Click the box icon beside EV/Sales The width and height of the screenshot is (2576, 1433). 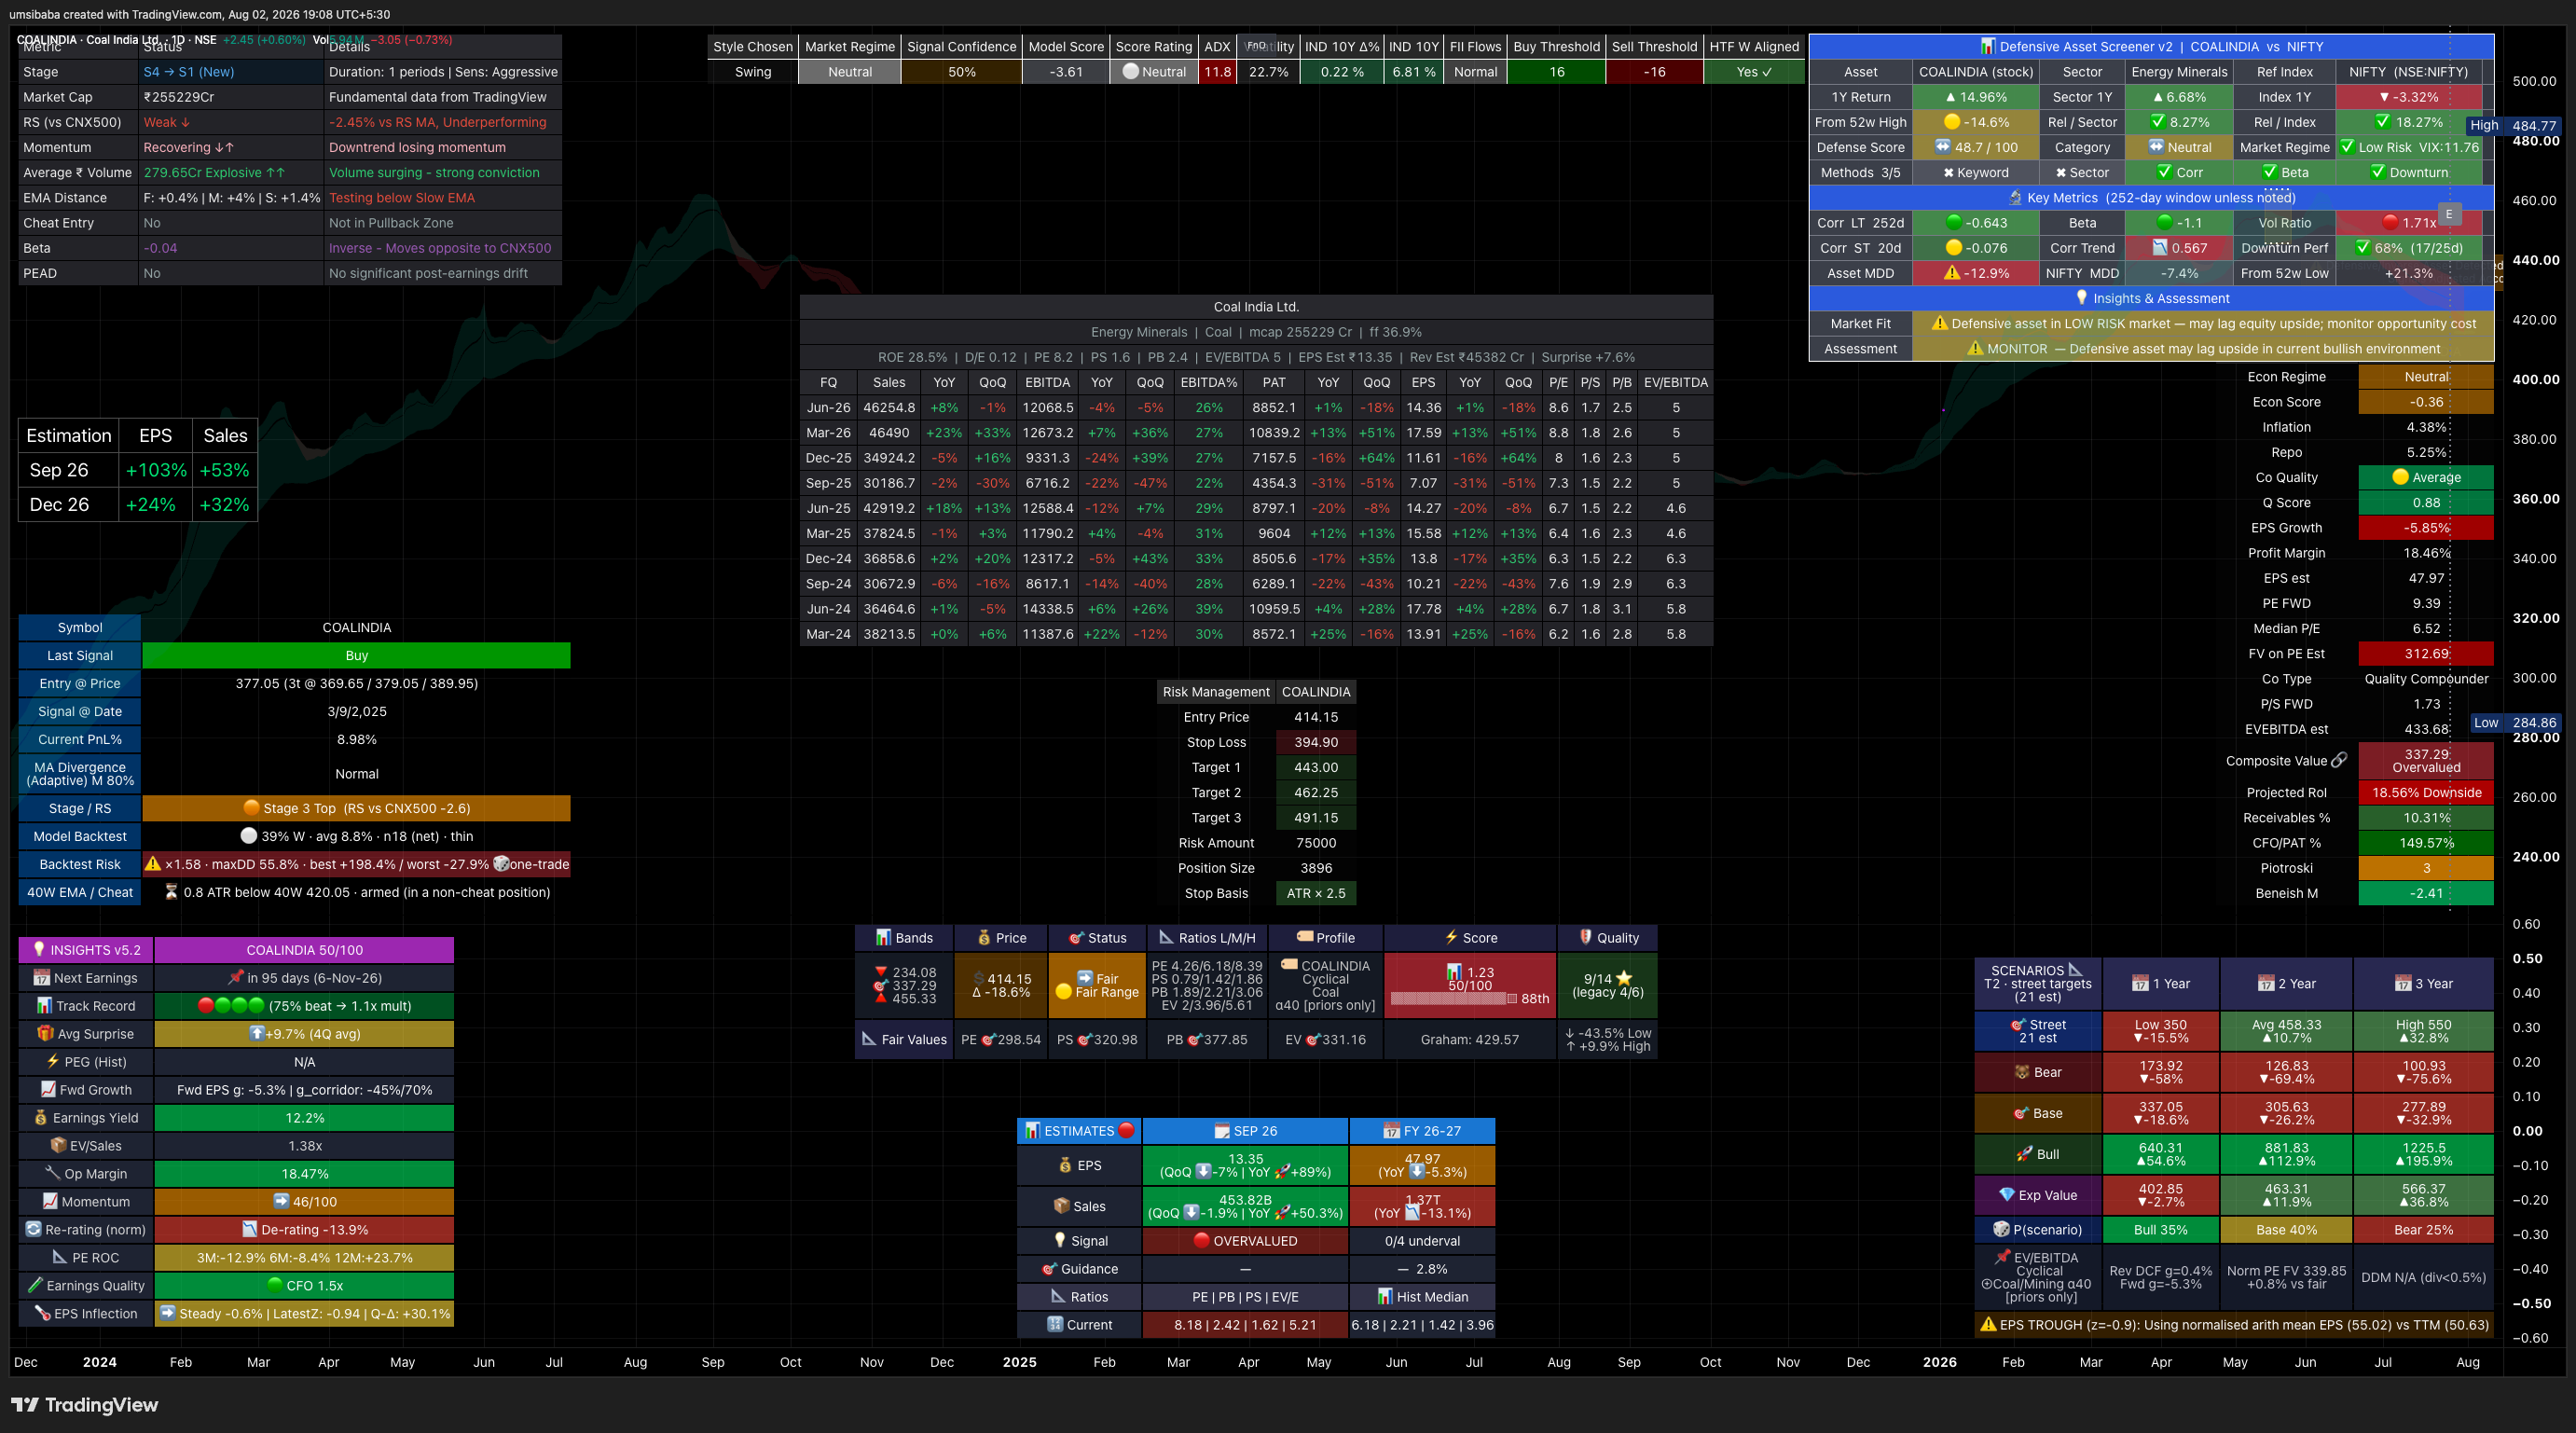(59, 1145)
